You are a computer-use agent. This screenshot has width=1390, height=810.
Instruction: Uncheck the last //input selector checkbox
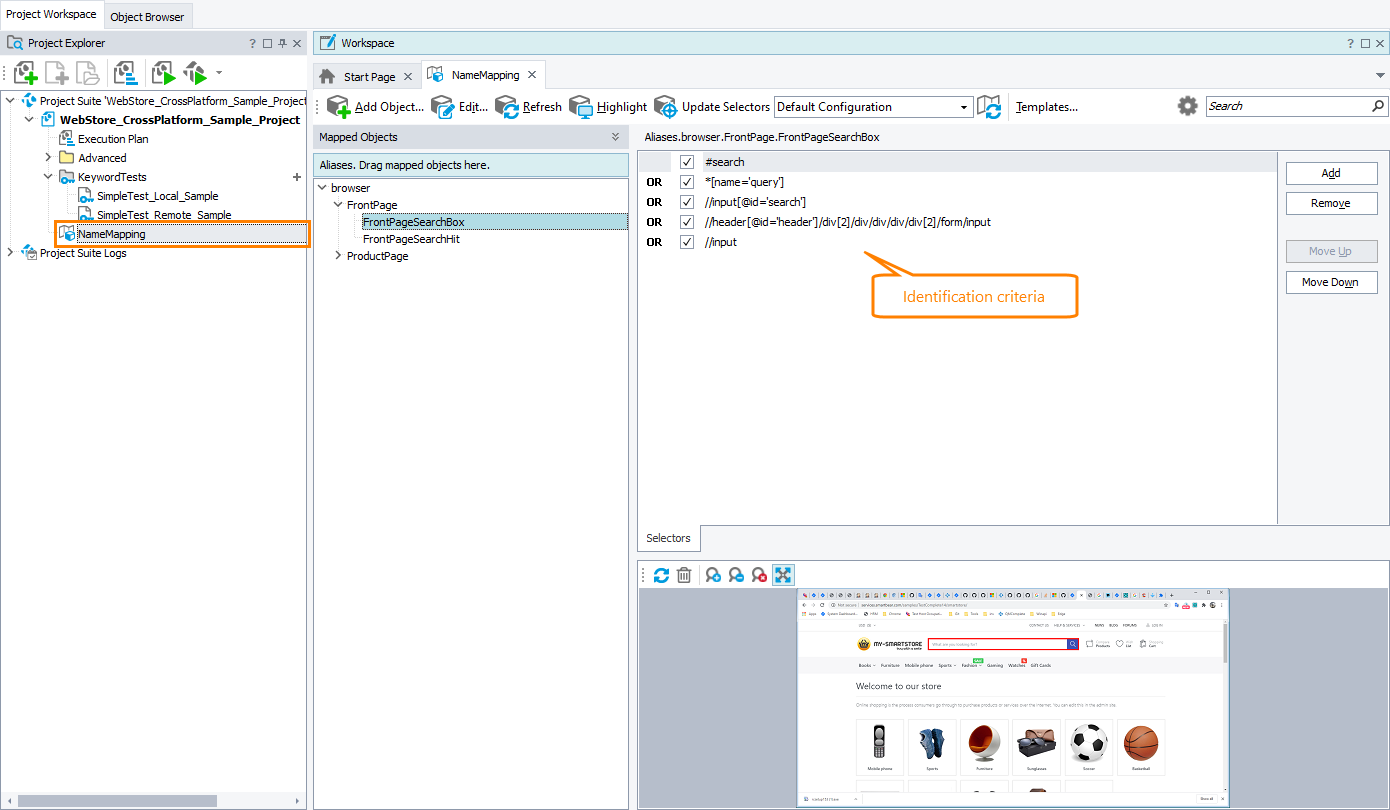click(686, 241)
